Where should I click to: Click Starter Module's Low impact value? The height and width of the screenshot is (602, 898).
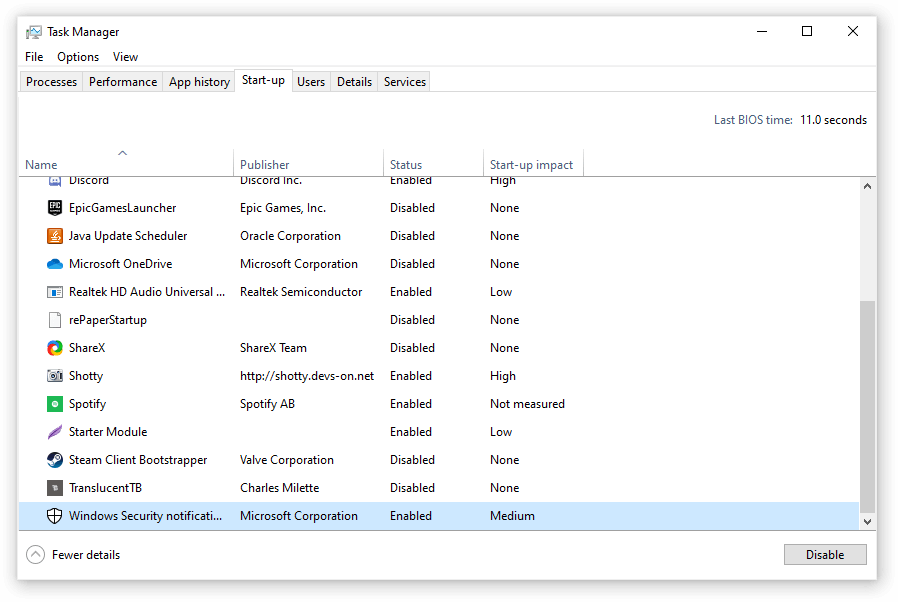tap(501, 432)
